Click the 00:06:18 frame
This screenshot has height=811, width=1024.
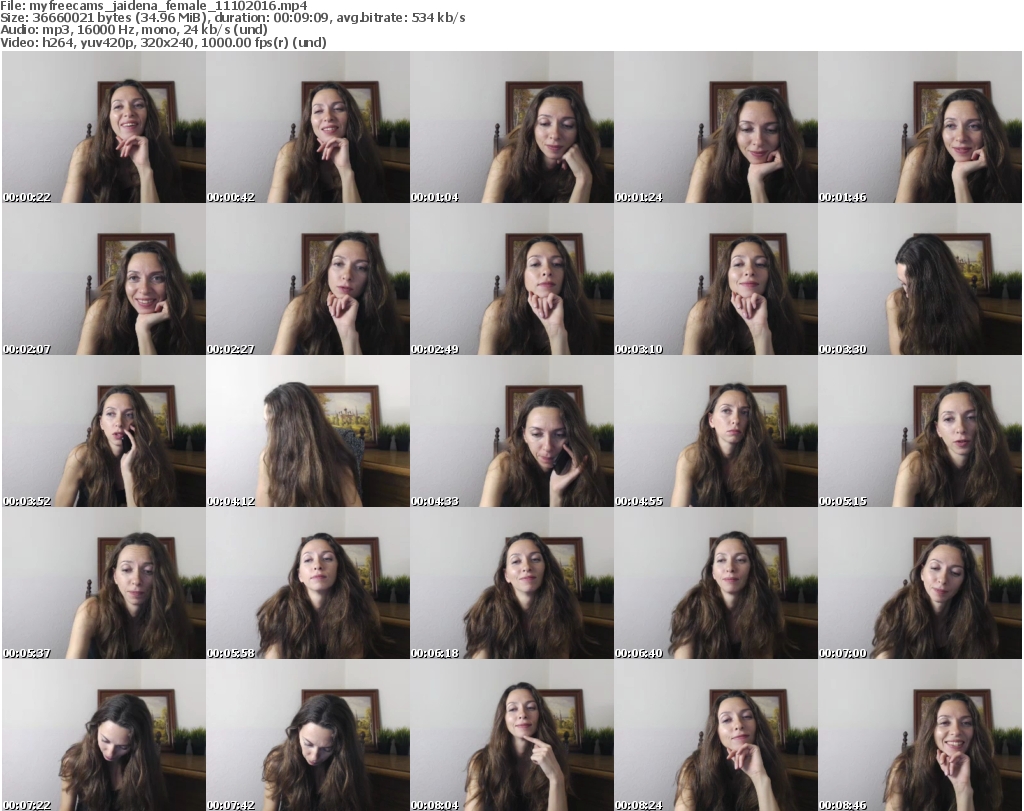512,583
